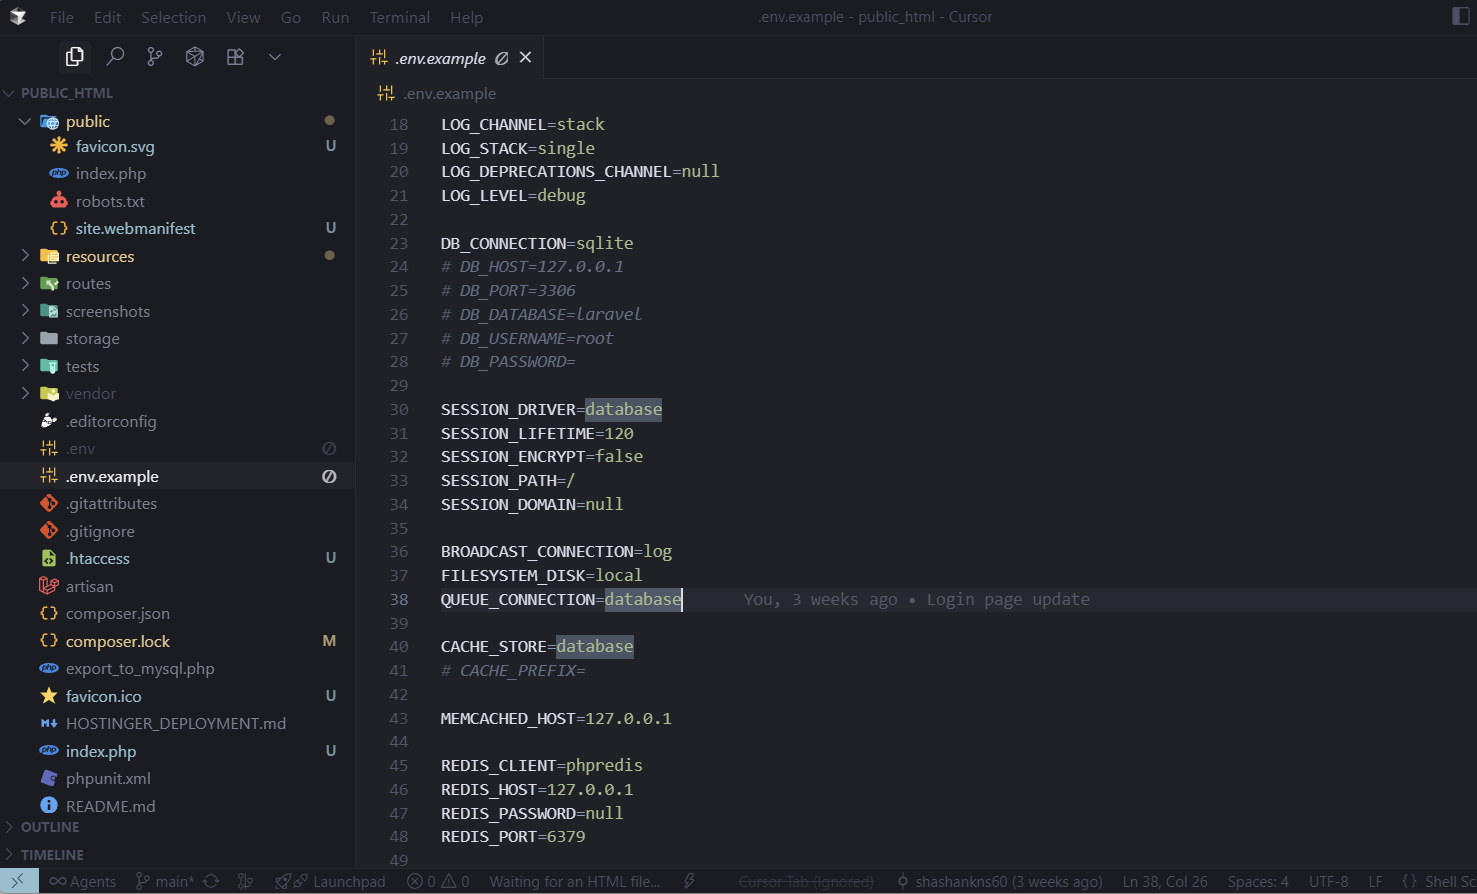Open the Extensions view
The width and height of the screenshot is (1477, 894).
(x=235, y=57)
